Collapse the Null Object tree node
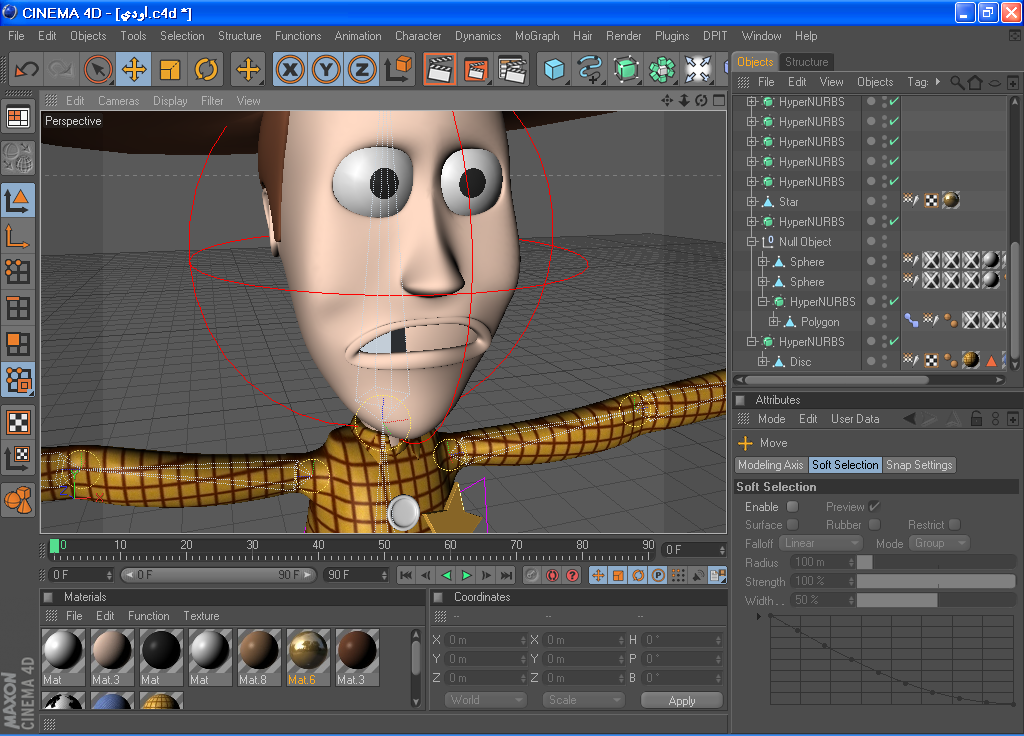1024x736 pixels. click(751, 242)
